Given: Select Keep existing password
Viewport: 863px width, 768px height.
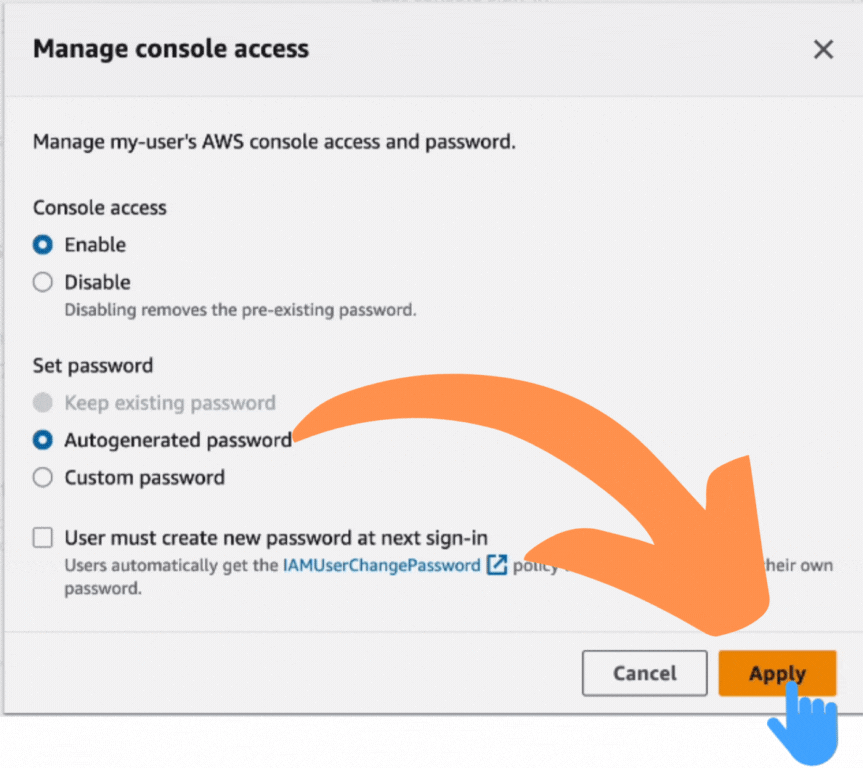Looking at the screenshot, I should coord(40,402).
